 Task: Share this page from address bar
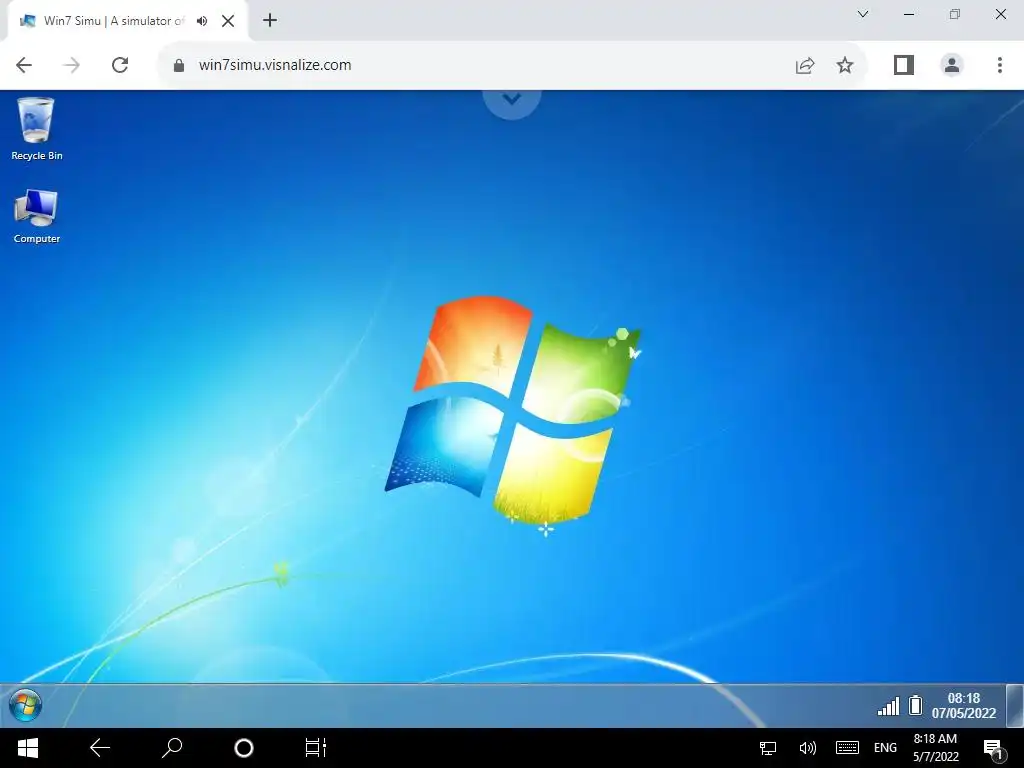pyautogui.click(x=805, y=65)
